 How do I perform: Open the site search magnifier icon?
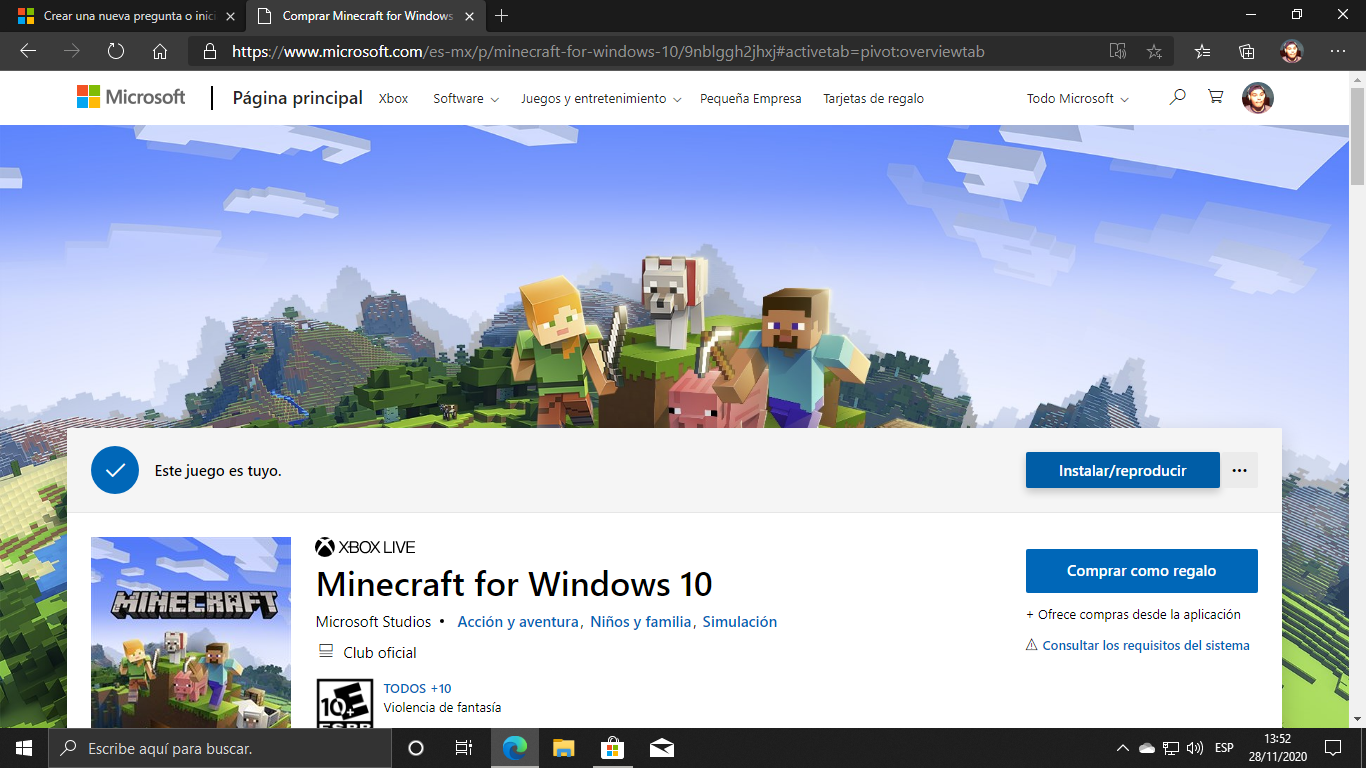(x=1178, y=97)
